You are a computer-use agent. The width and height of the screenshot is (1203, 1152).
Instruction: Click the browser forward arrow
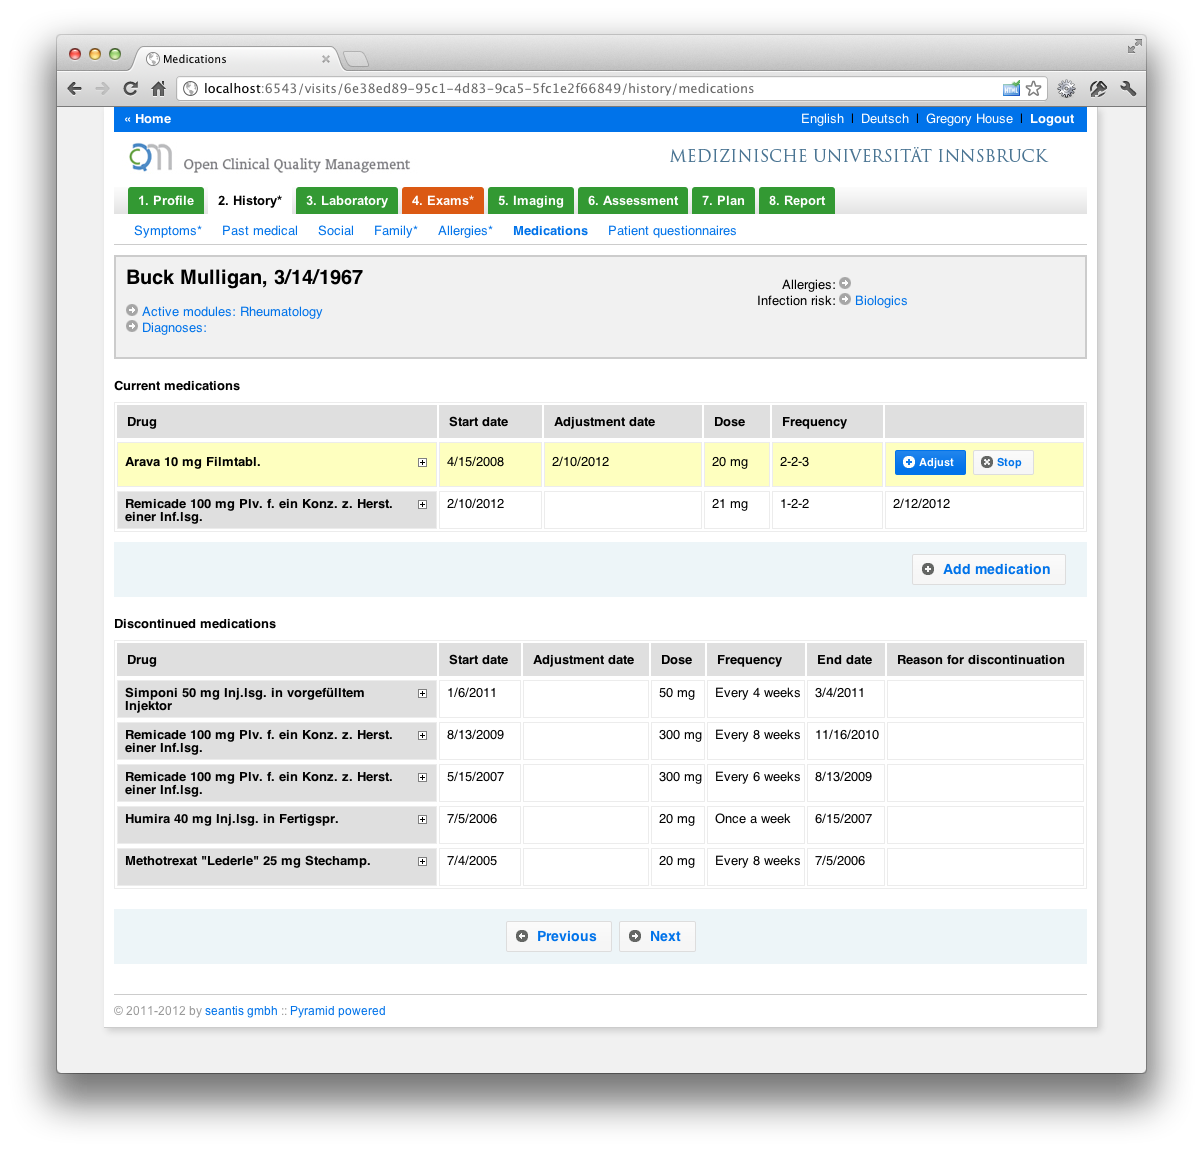(x=102, y=88)
